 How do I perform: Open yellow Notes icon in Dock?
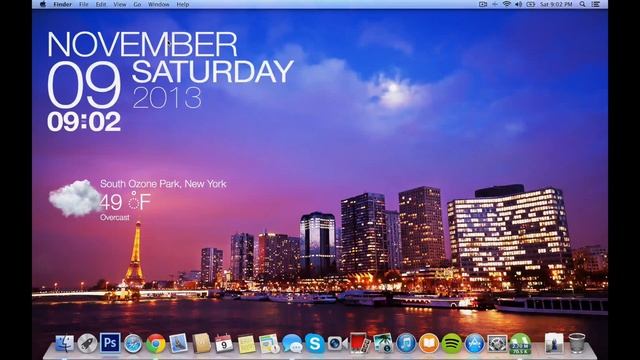(247, 344)
